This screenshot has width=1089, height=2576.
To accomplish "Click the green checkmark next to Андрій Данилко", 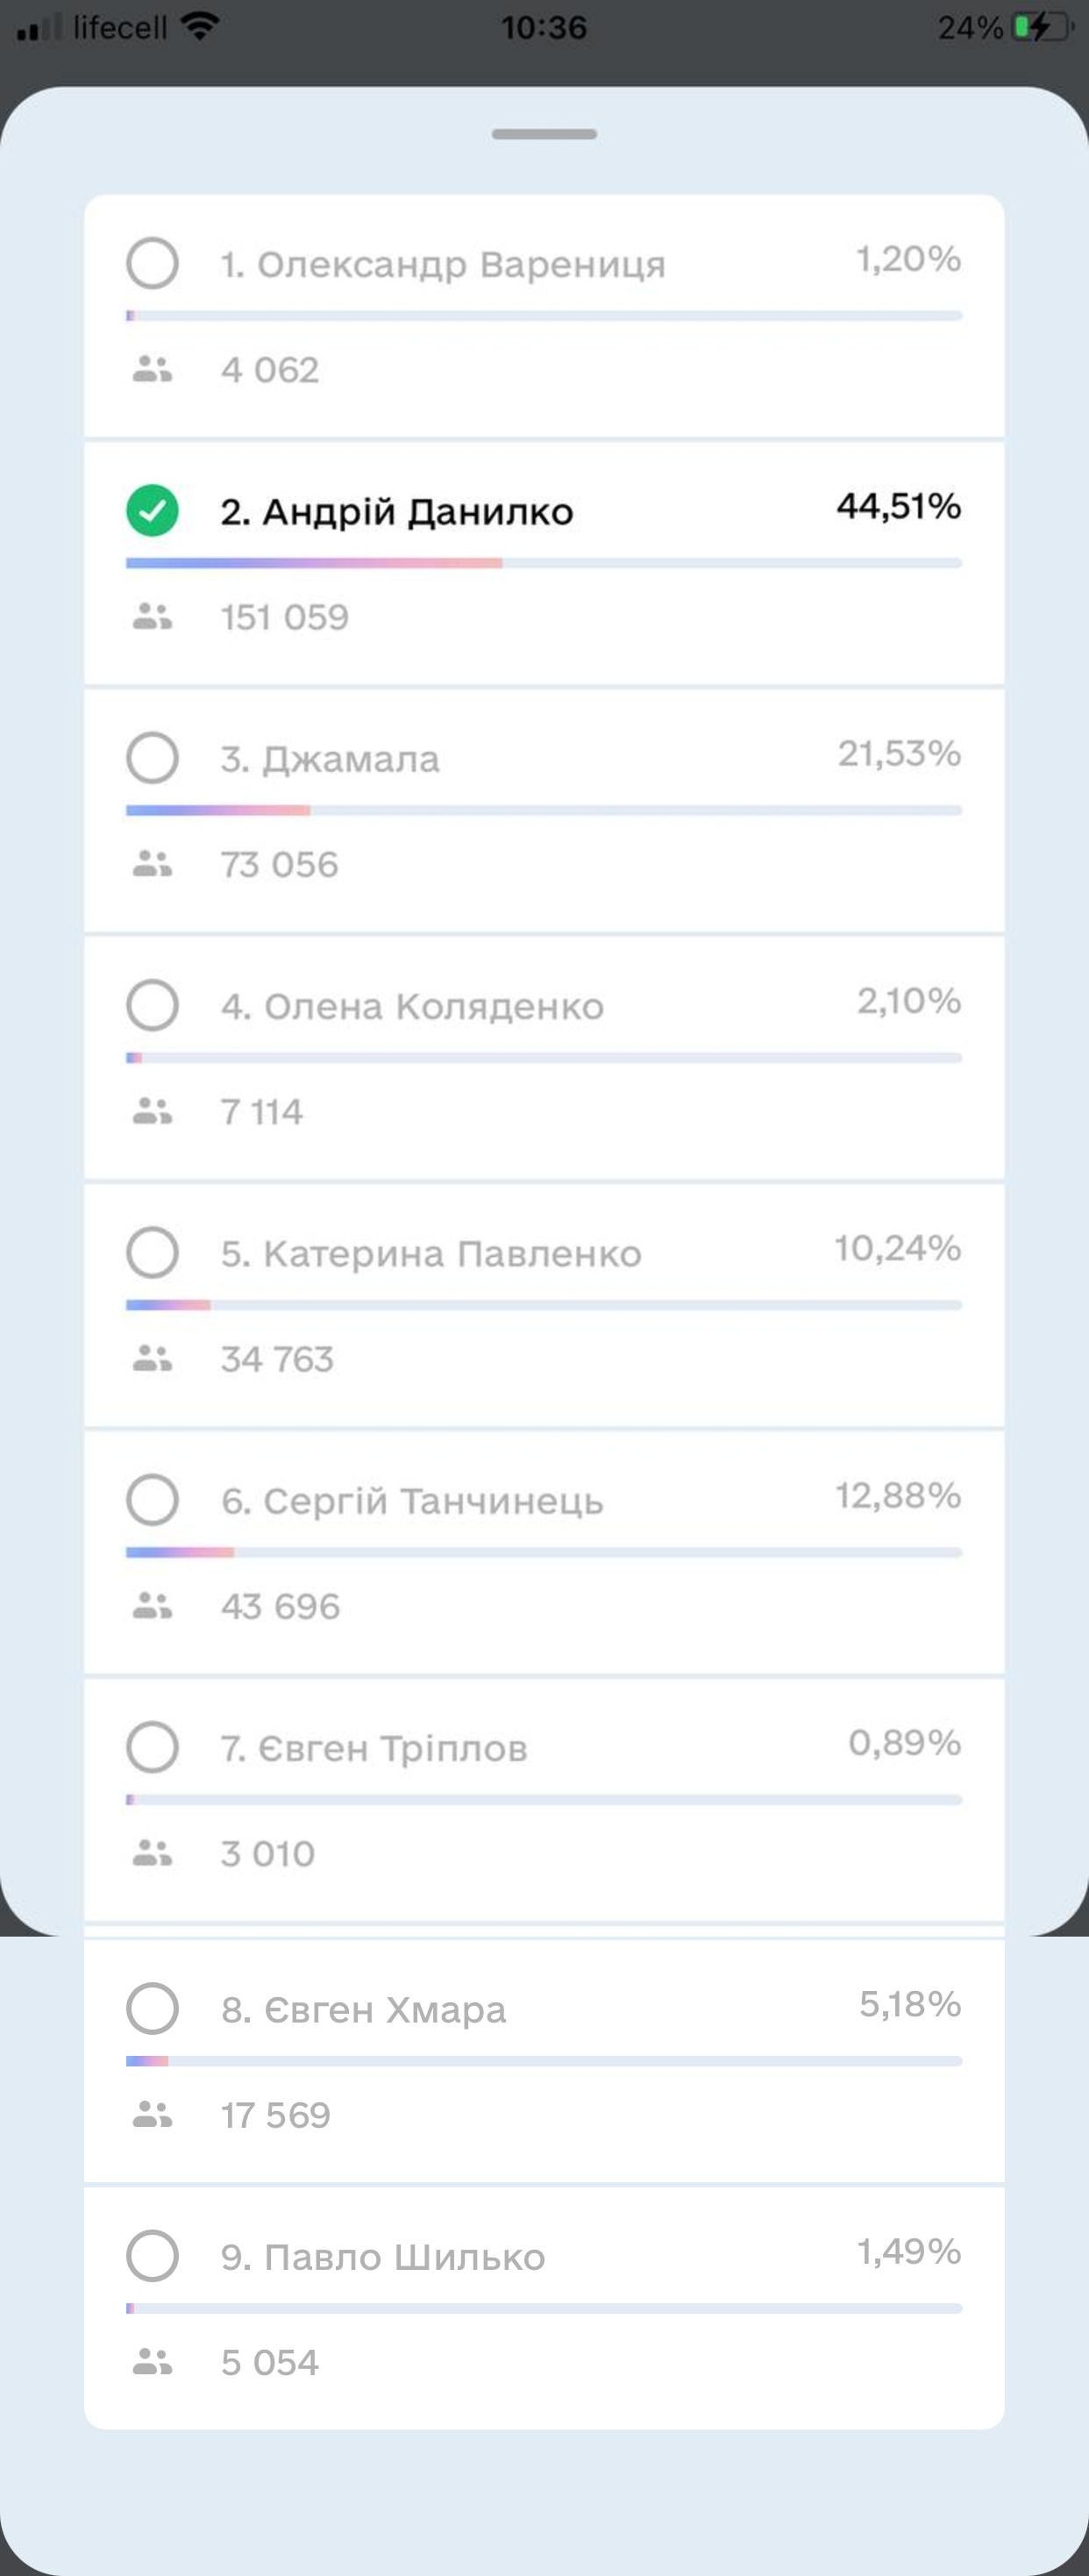I will pos(152,510).
